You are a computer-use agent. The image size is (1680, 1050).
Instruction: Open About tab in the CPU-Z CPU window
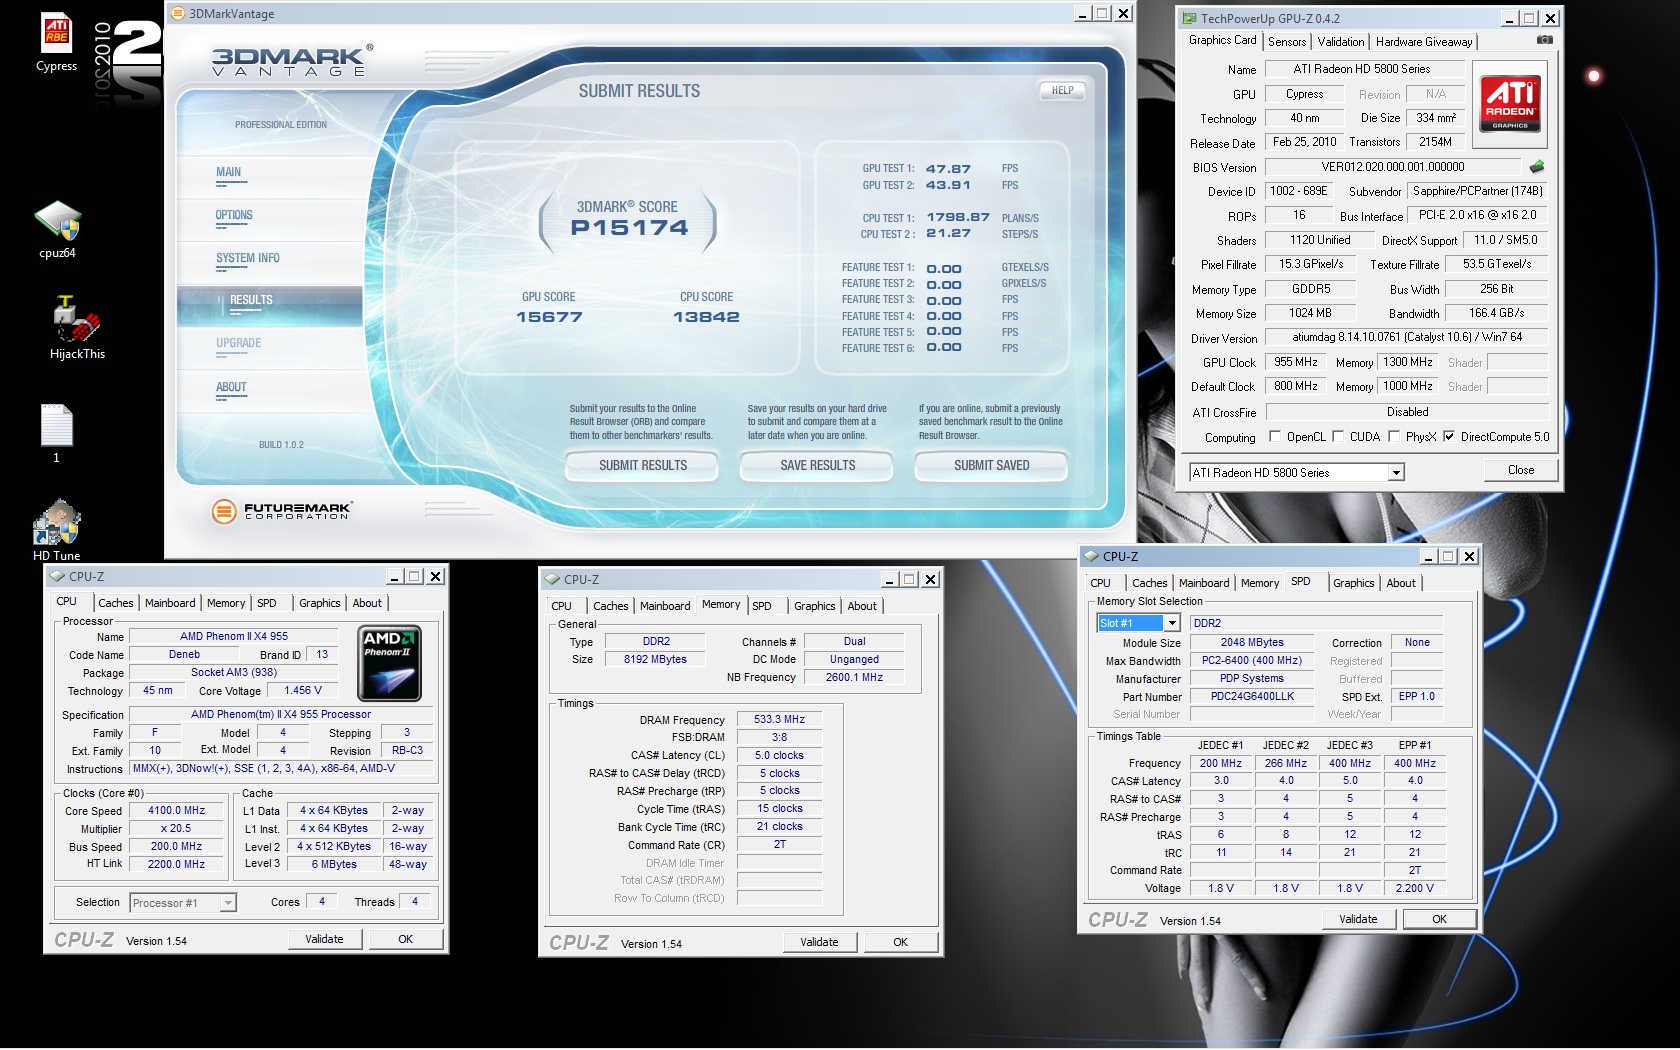[x=367, y=603]
